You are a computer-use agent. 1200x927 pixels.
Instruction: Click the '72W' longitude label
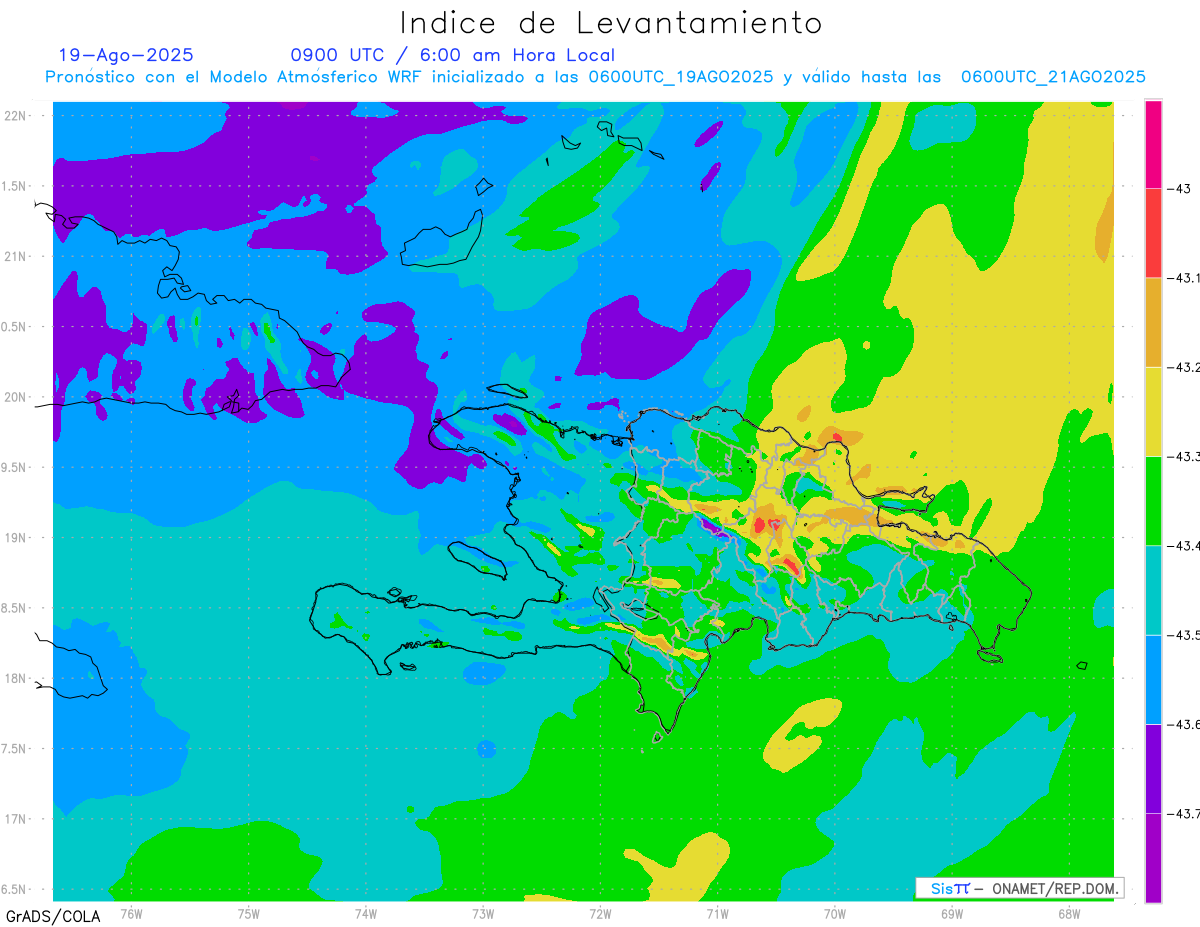click(600, 913)
